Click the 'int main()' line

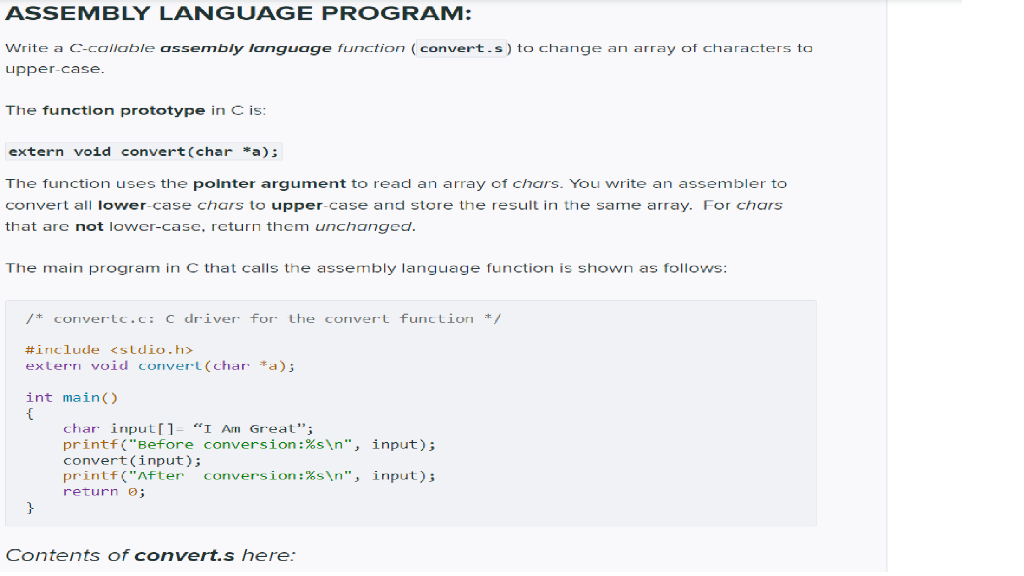(x=72, y=397)
